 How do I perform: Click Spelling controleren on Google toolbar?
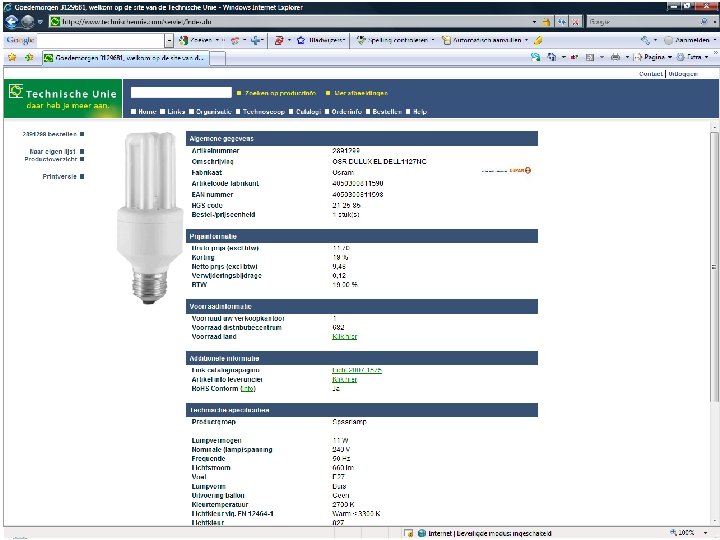(393, 40)
